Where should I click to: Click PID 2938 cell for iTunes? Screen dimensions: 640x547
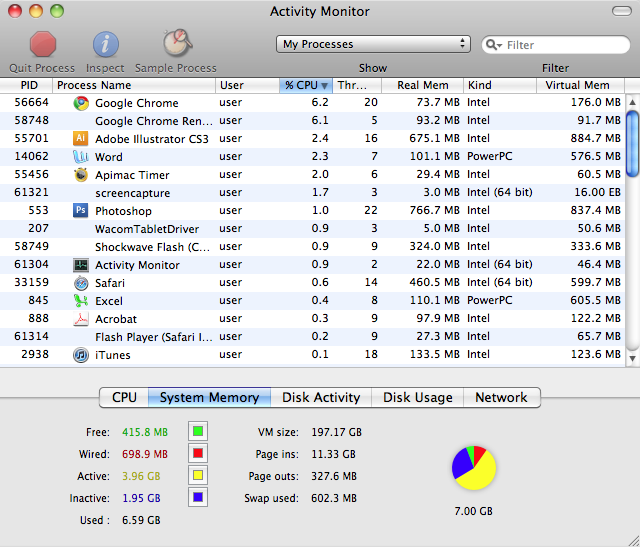pyautogui.click(x=35, y=354)
